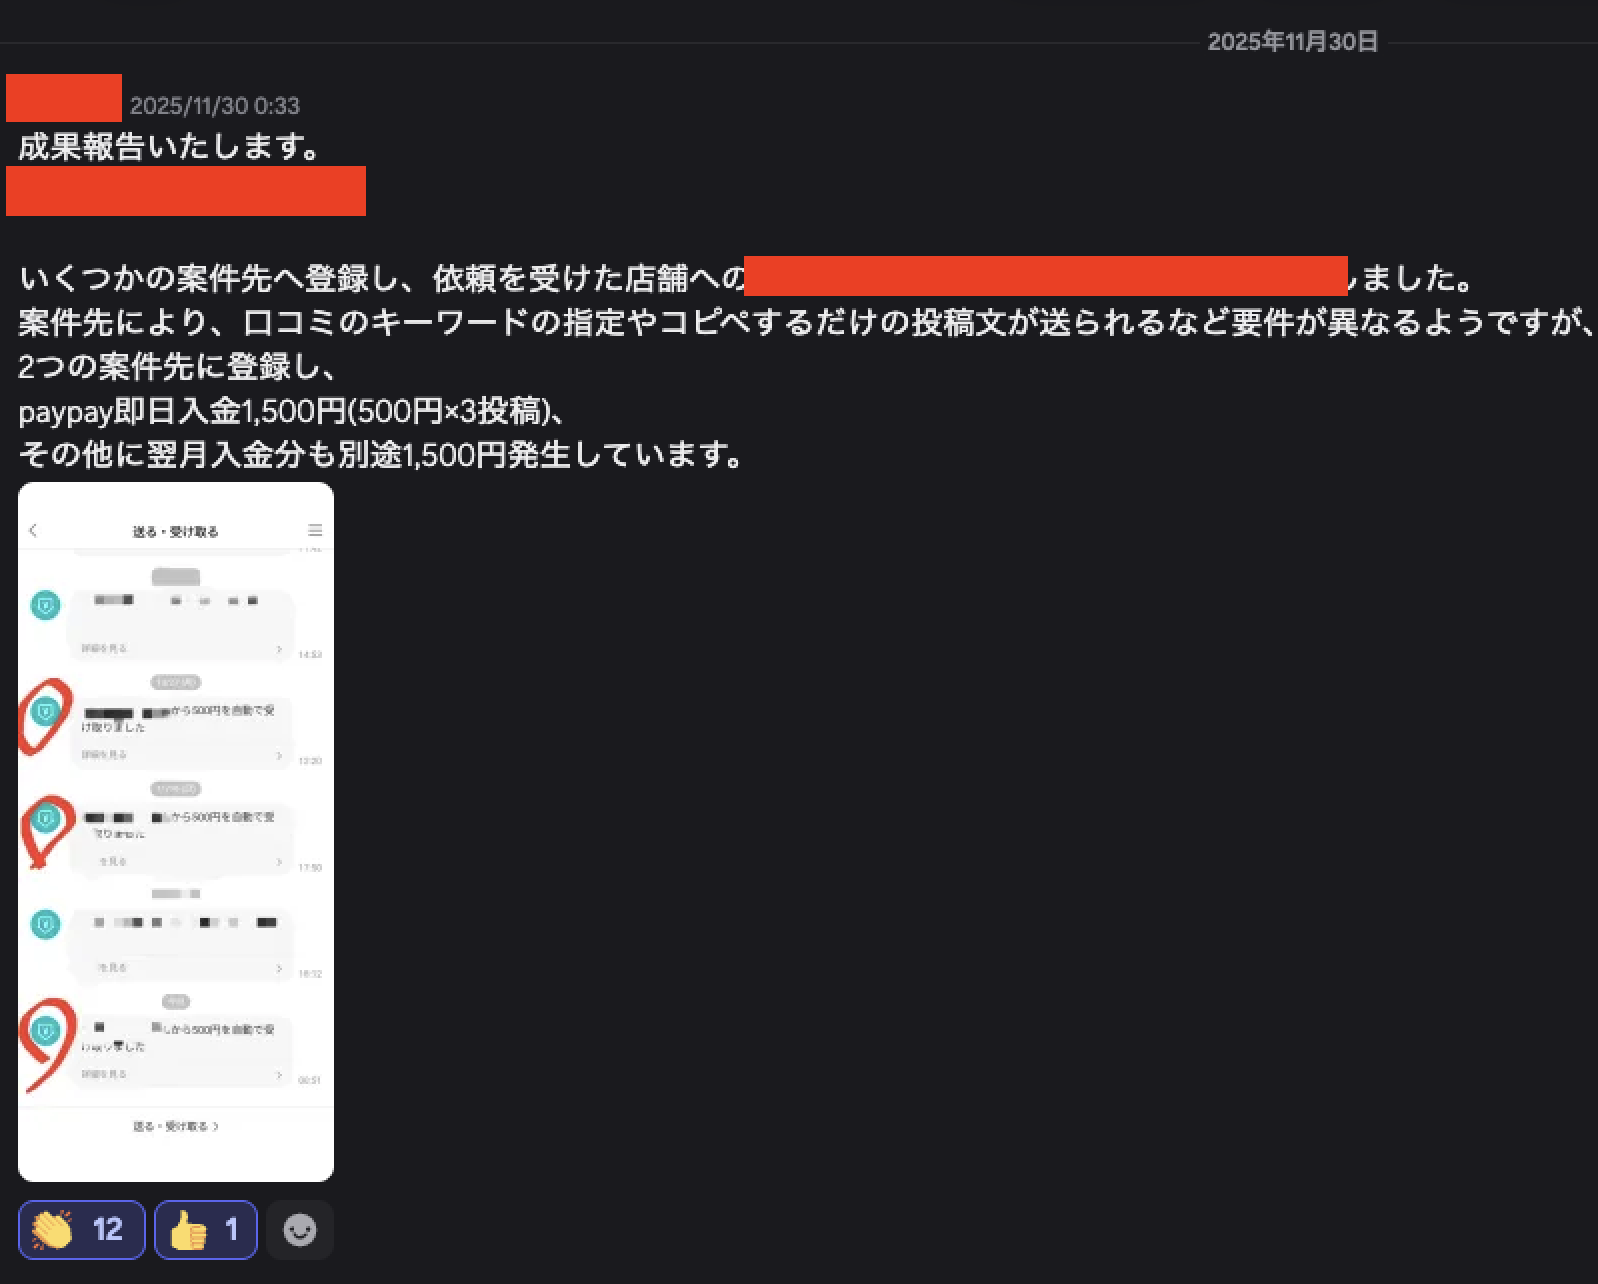
Task: Click the teal avatar beside the 14:53 message
Action: click(x=45, y=605)
